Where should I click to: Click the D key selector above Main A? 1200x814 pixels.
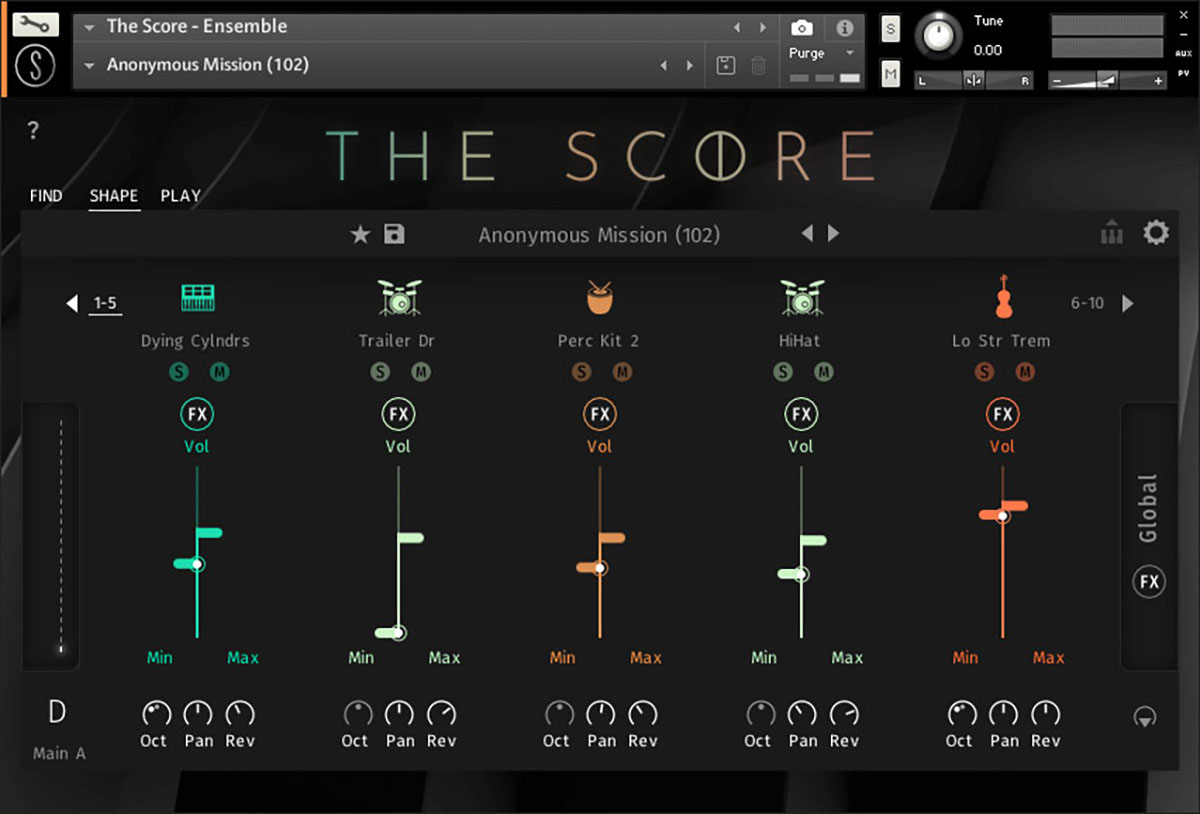point(57,712)
